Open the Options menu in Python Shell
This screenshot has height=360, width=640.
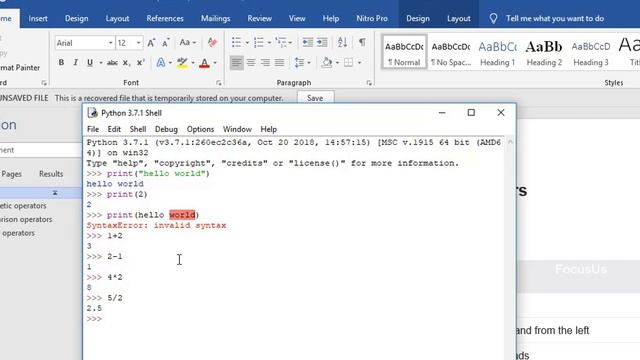pyautogui.click(x=200, y=129)
